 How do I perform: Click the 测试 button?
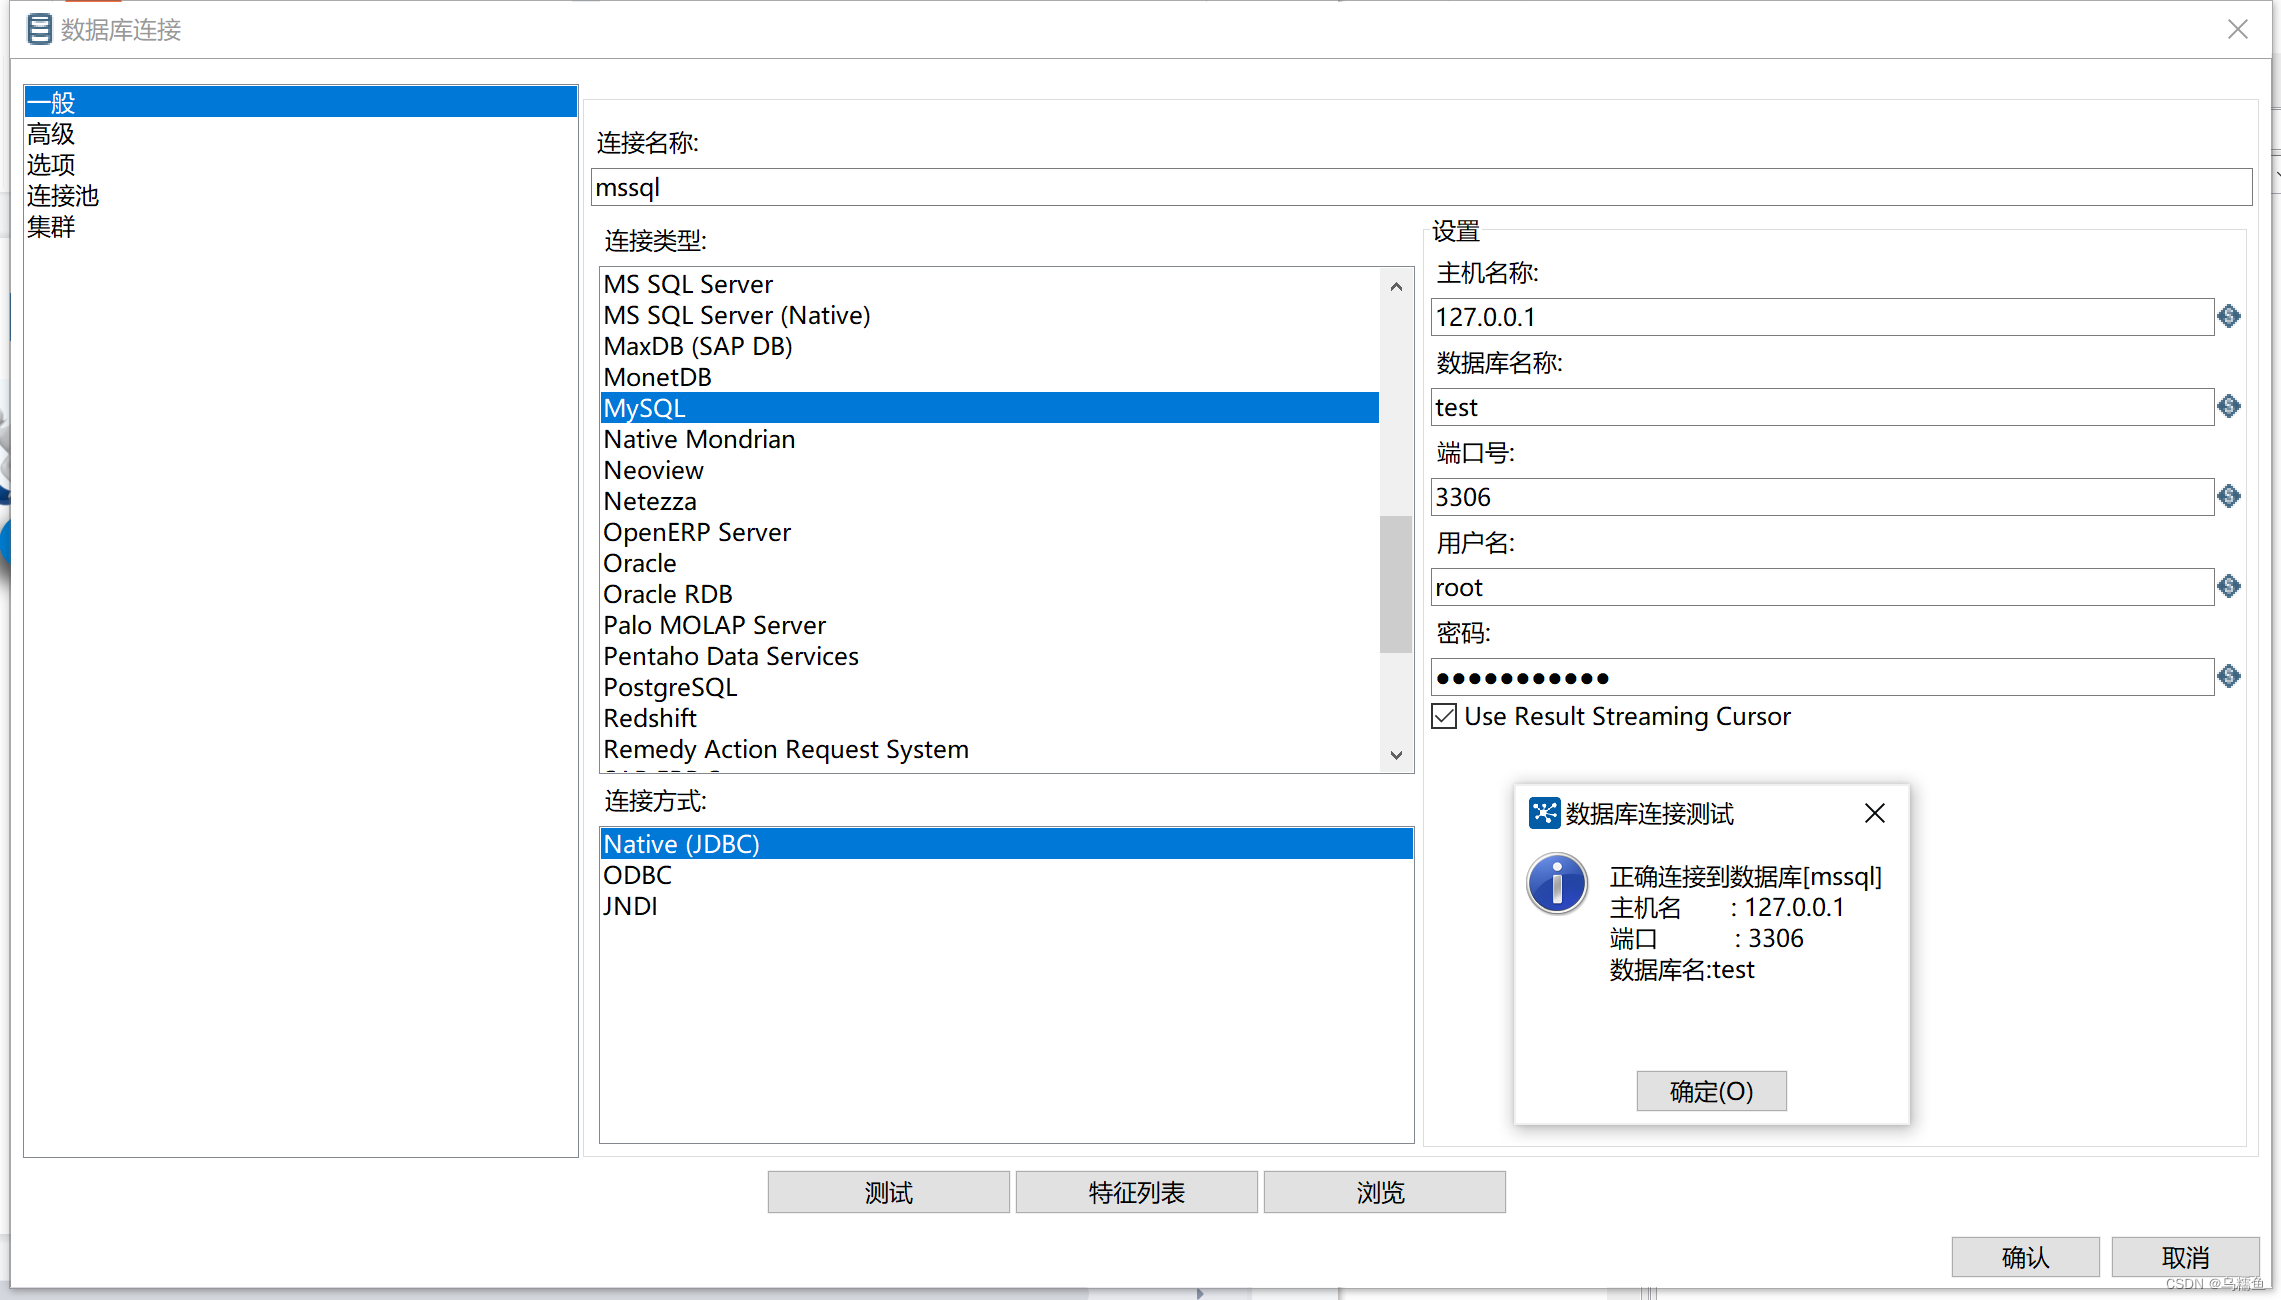tap(888, 1192)
